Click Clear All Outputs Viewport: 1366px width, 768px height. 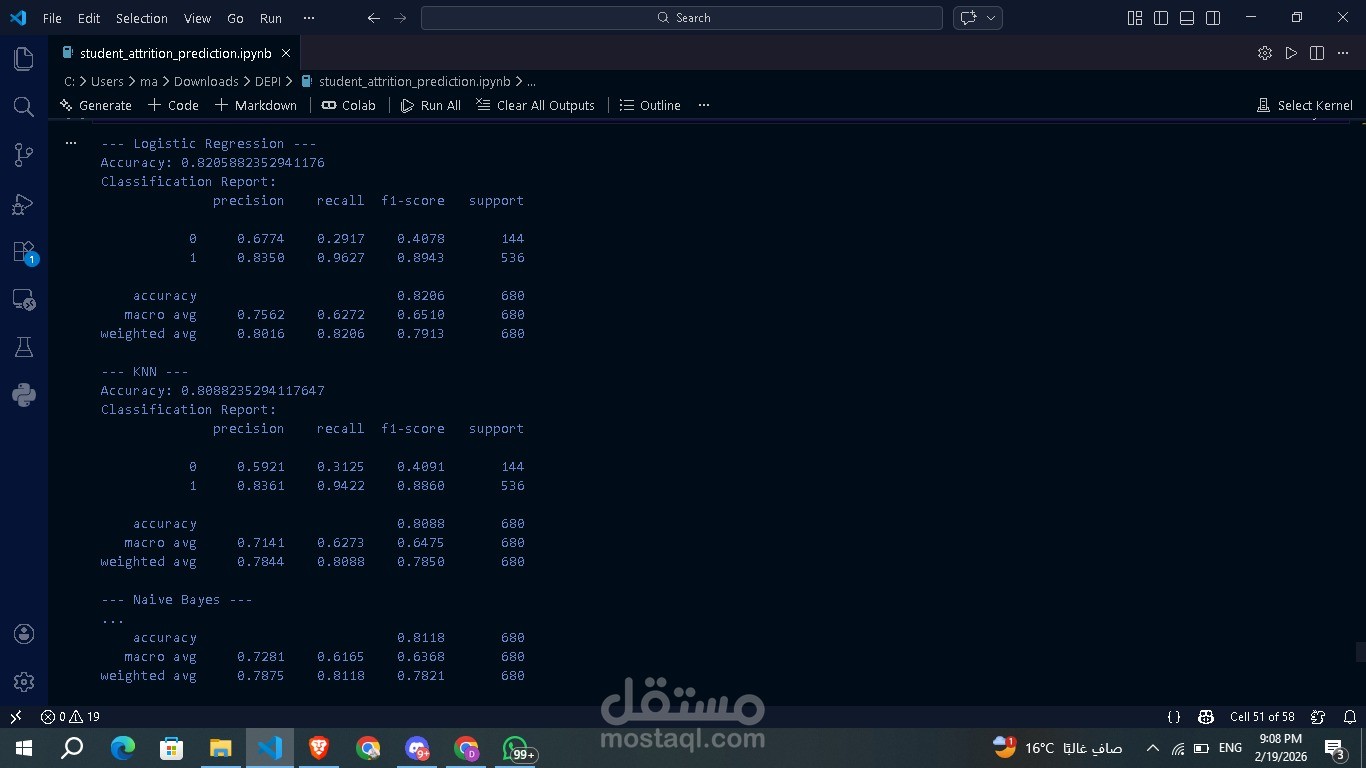tap(535, 105)
